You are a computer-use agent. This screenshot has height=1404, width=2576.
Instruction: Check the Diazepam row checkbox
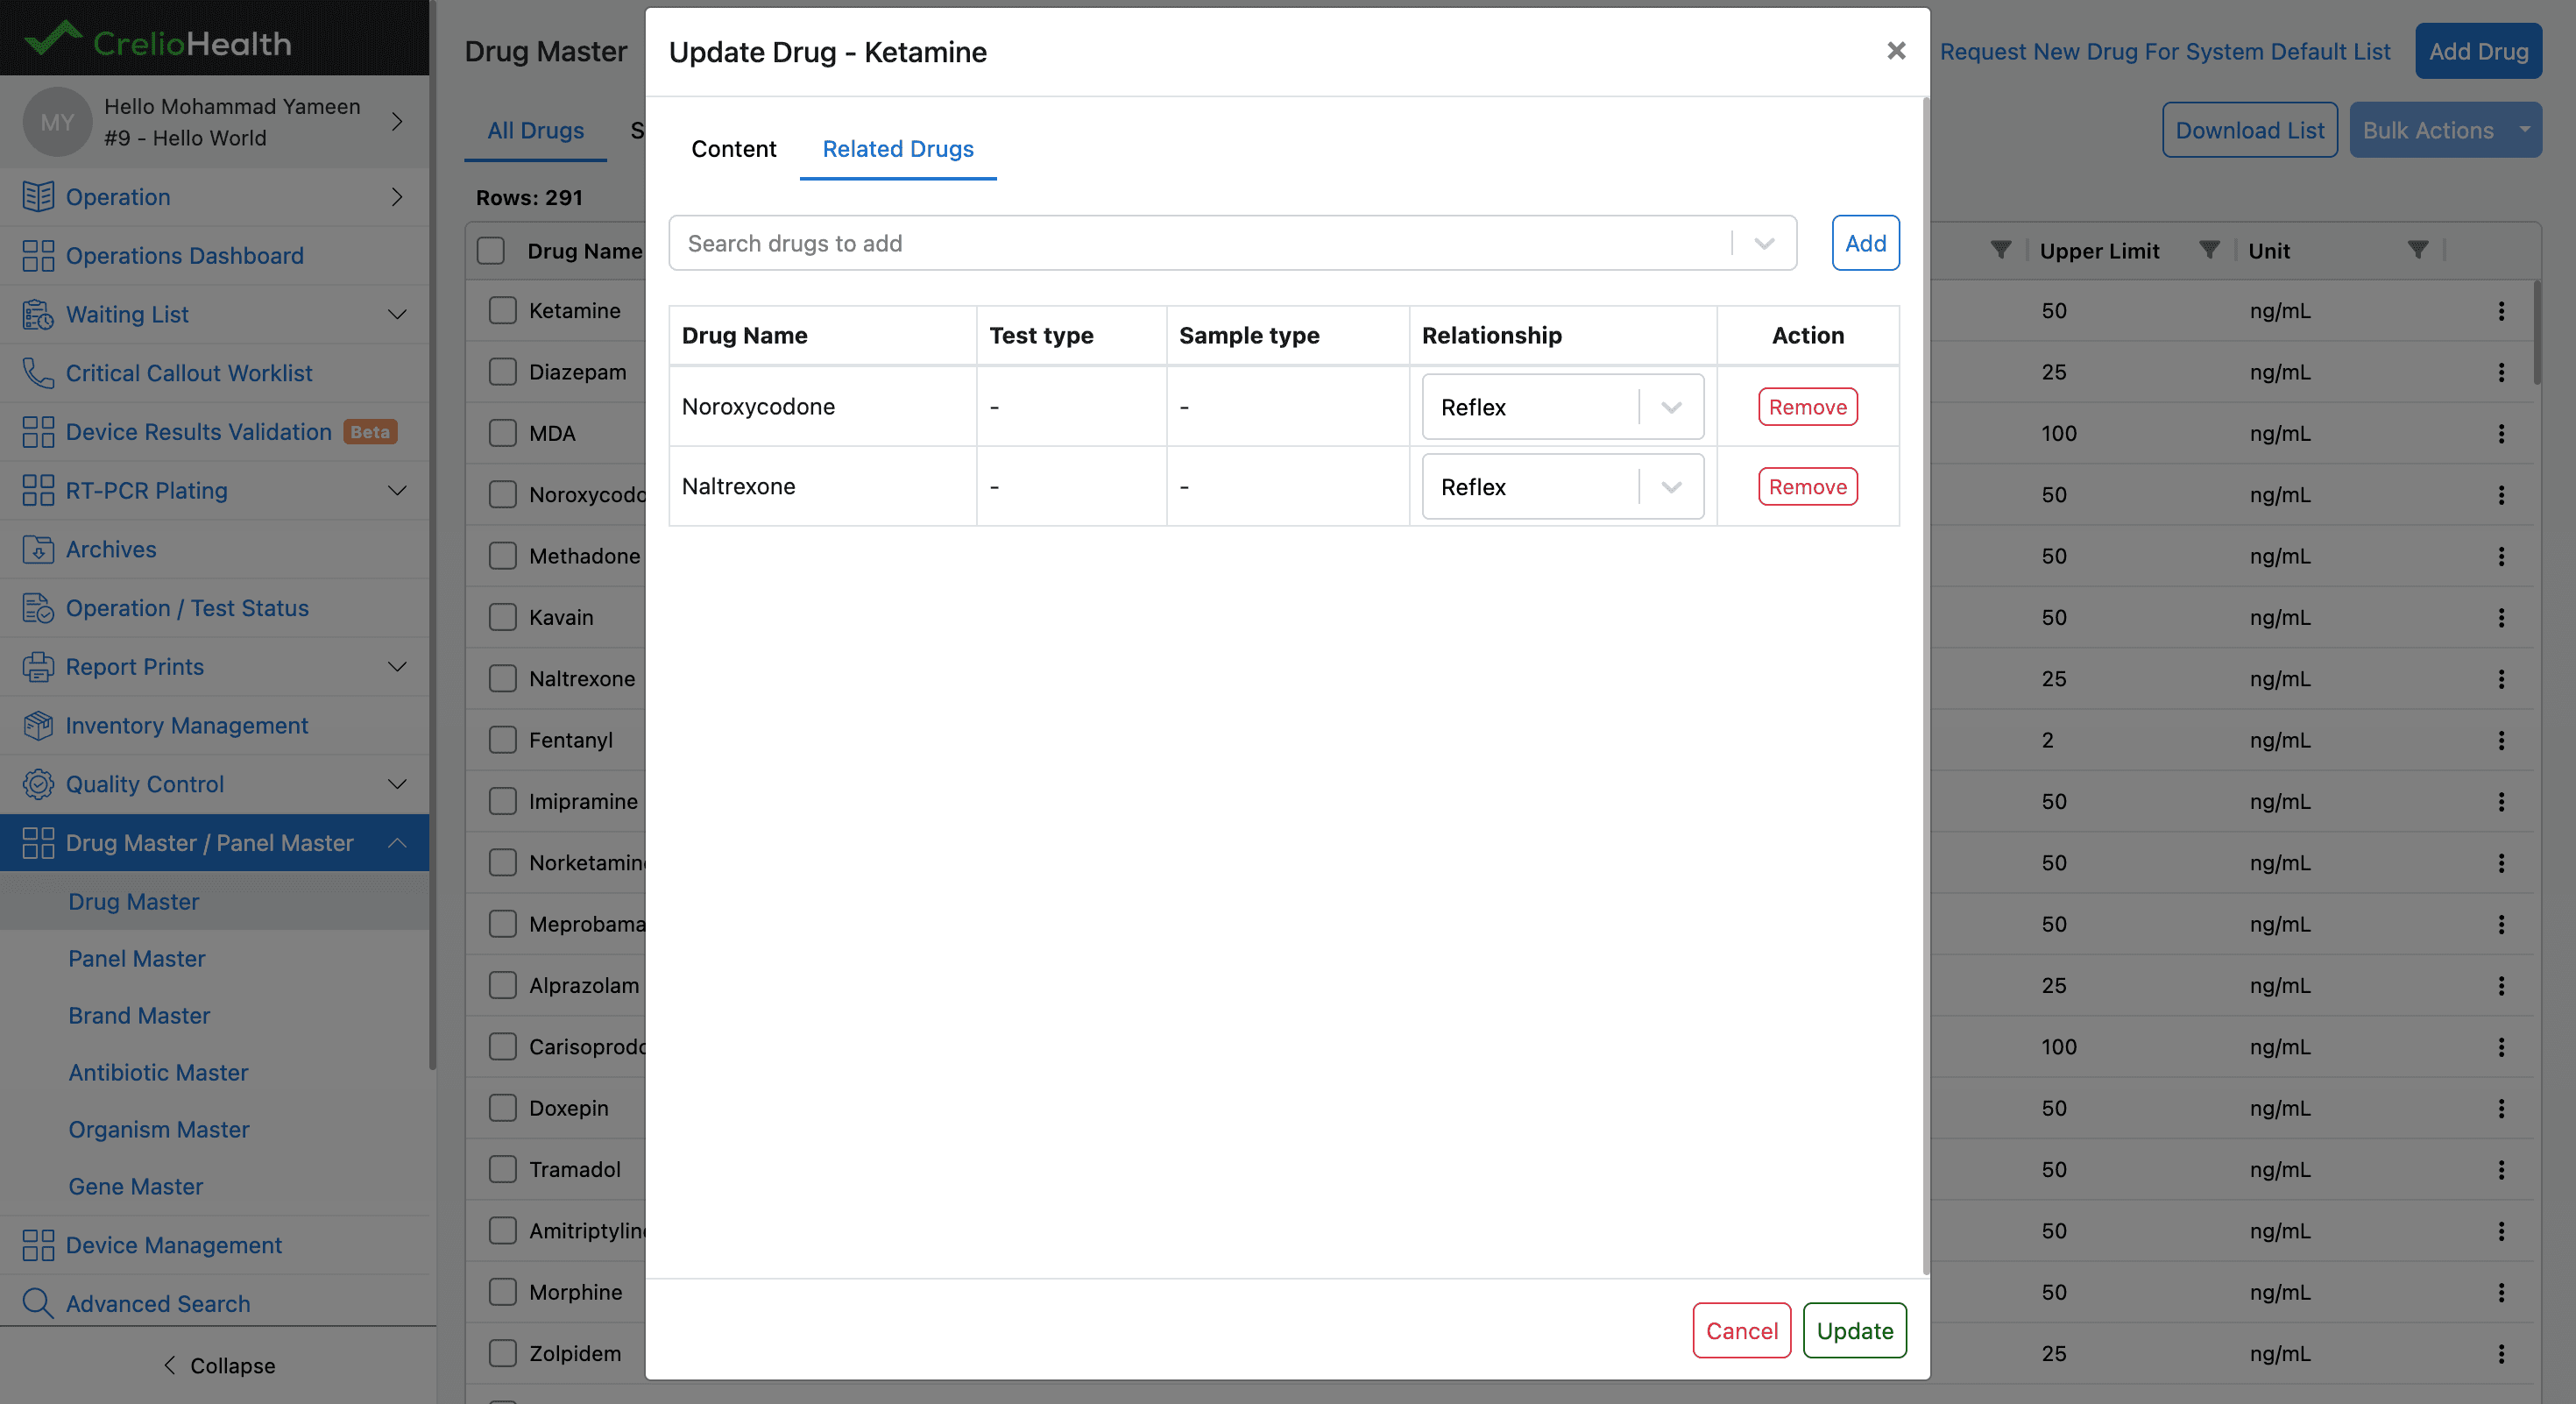pyautogui.click(x=502, y=372)
